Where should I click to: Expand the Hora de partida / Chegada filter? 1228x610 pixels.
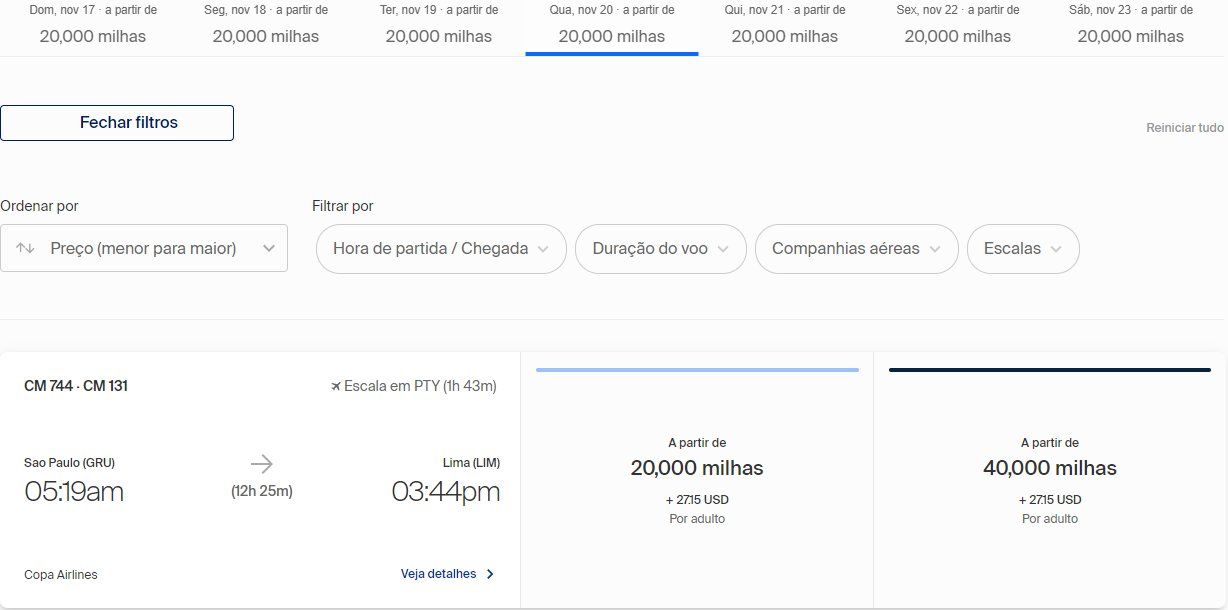[441, 249]
